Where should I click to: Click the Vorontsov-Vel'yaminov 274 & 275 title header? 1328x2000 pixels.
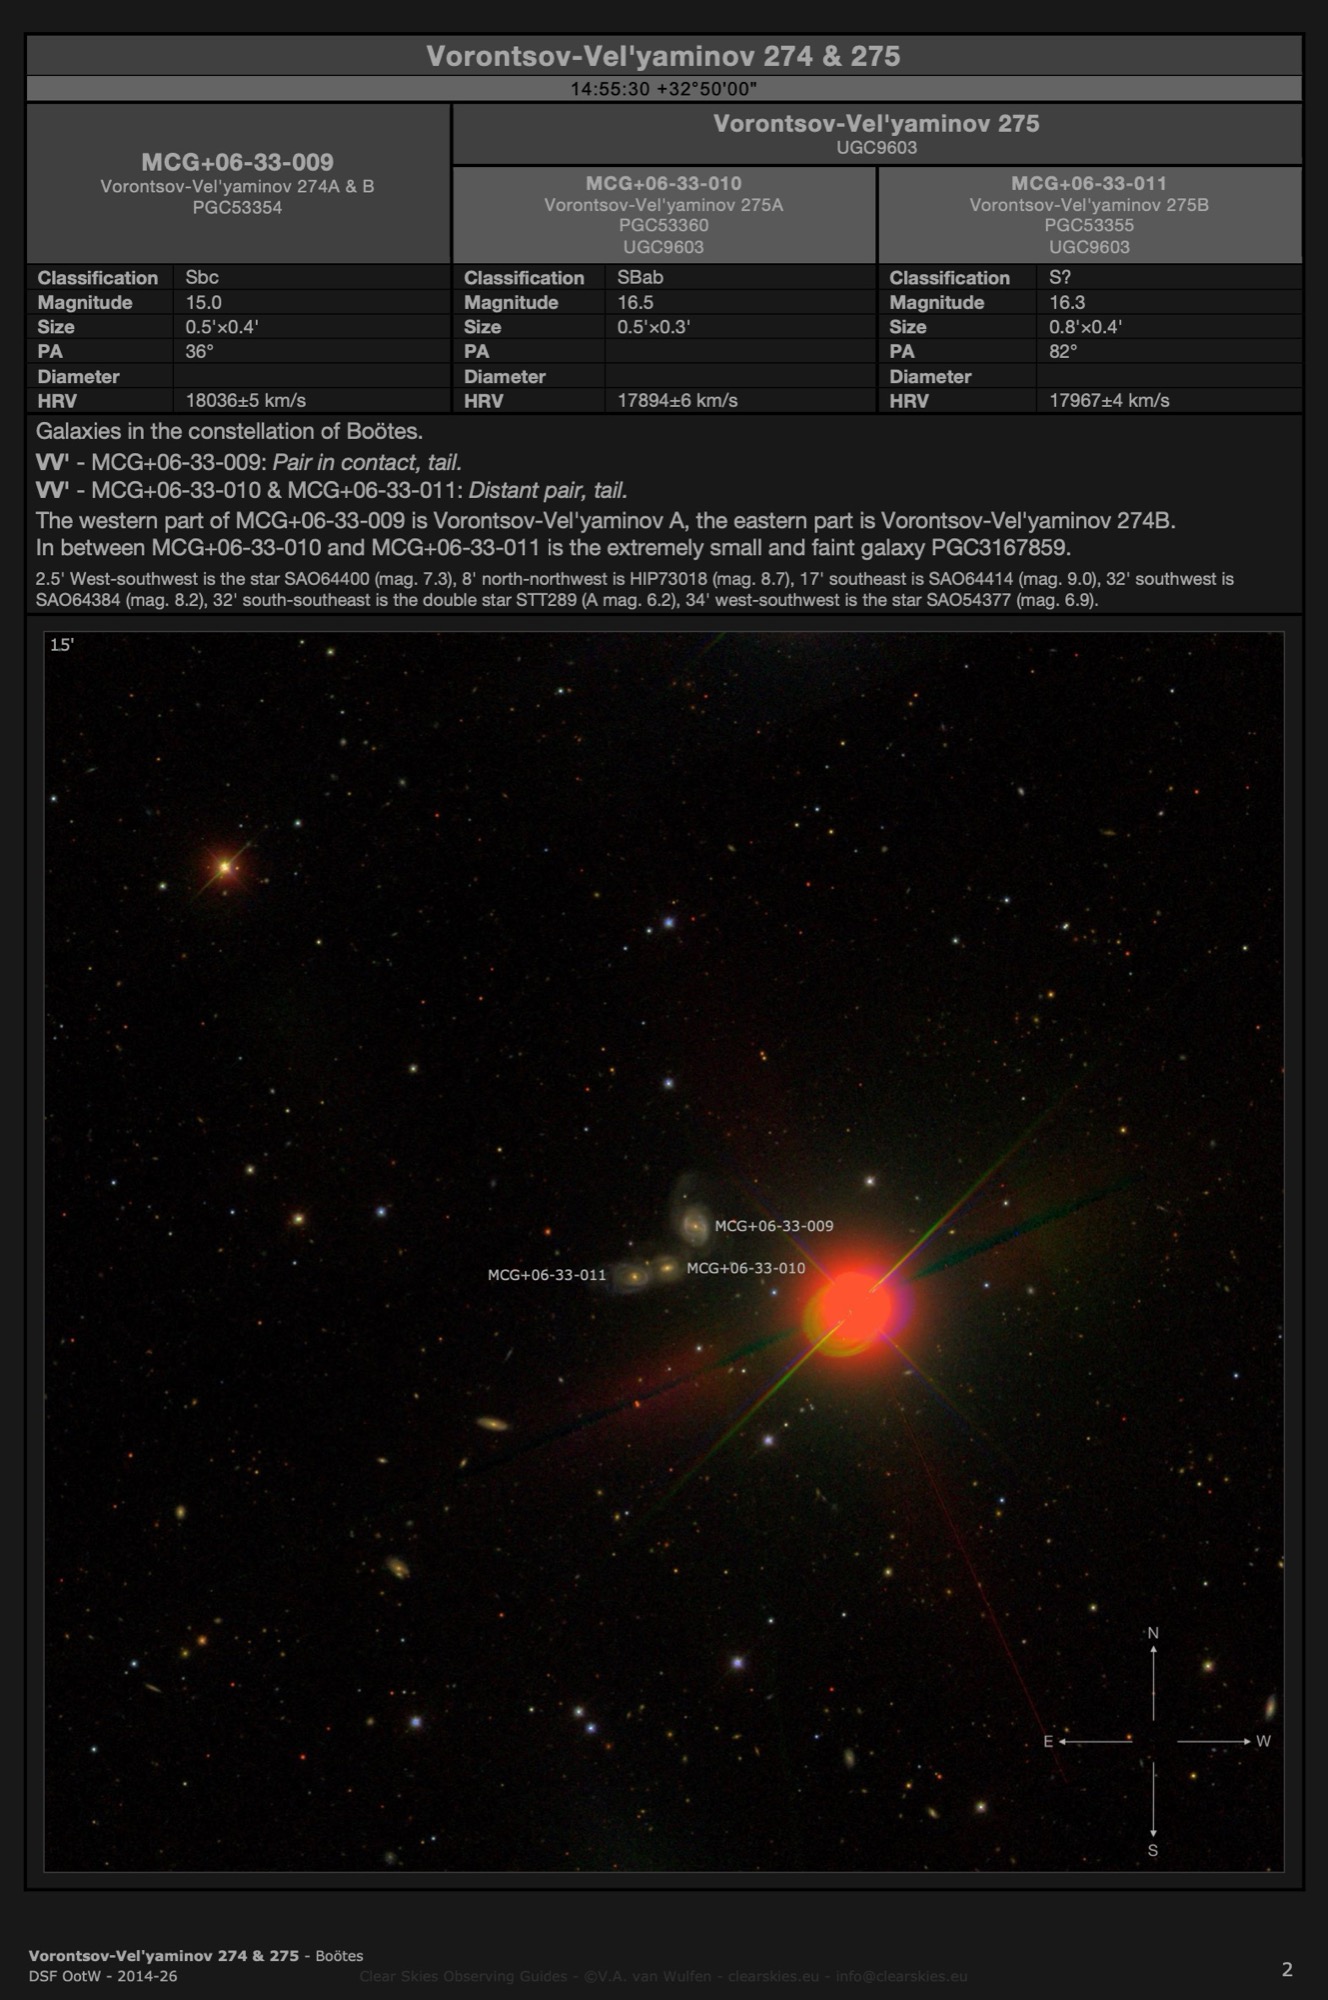pos(663,56)
